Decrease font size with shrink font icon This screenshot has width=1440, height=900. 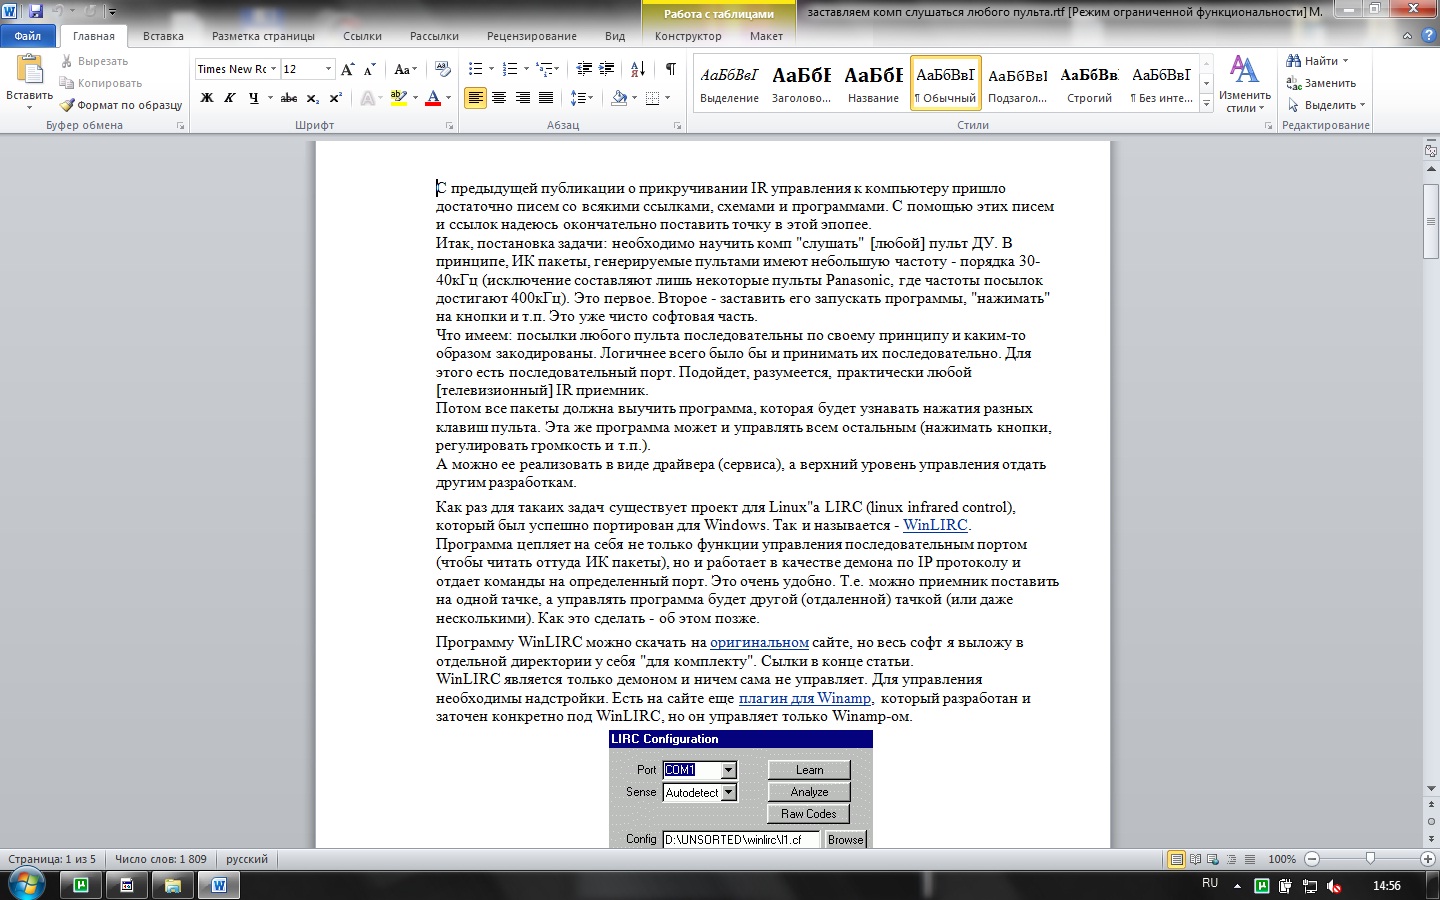[369, 69]
